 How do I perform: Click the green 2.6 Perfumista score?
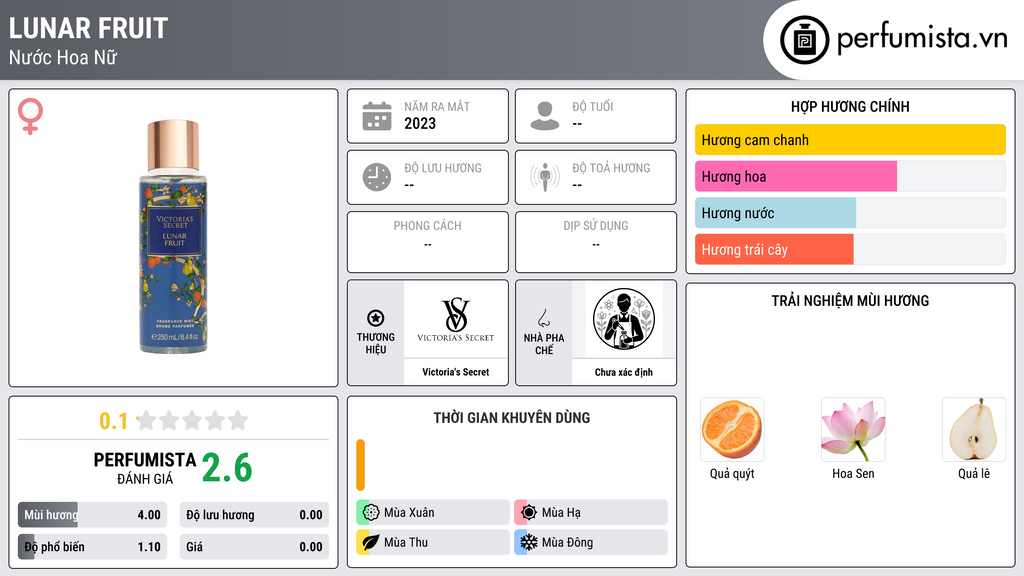click(227, 468)
